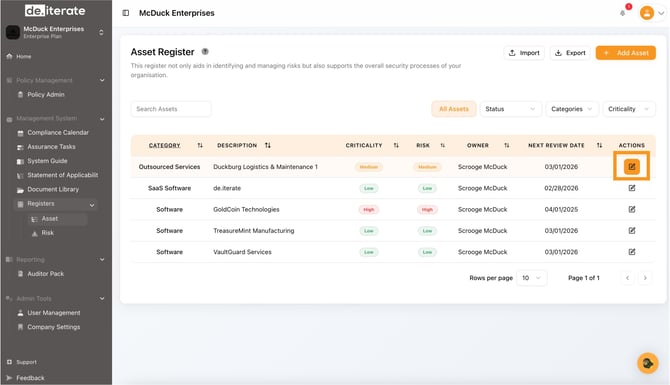Image resolution: width=670 pixels, height=385 pixels.
Task: Open the notifications bell
Action: coord(623,13)
